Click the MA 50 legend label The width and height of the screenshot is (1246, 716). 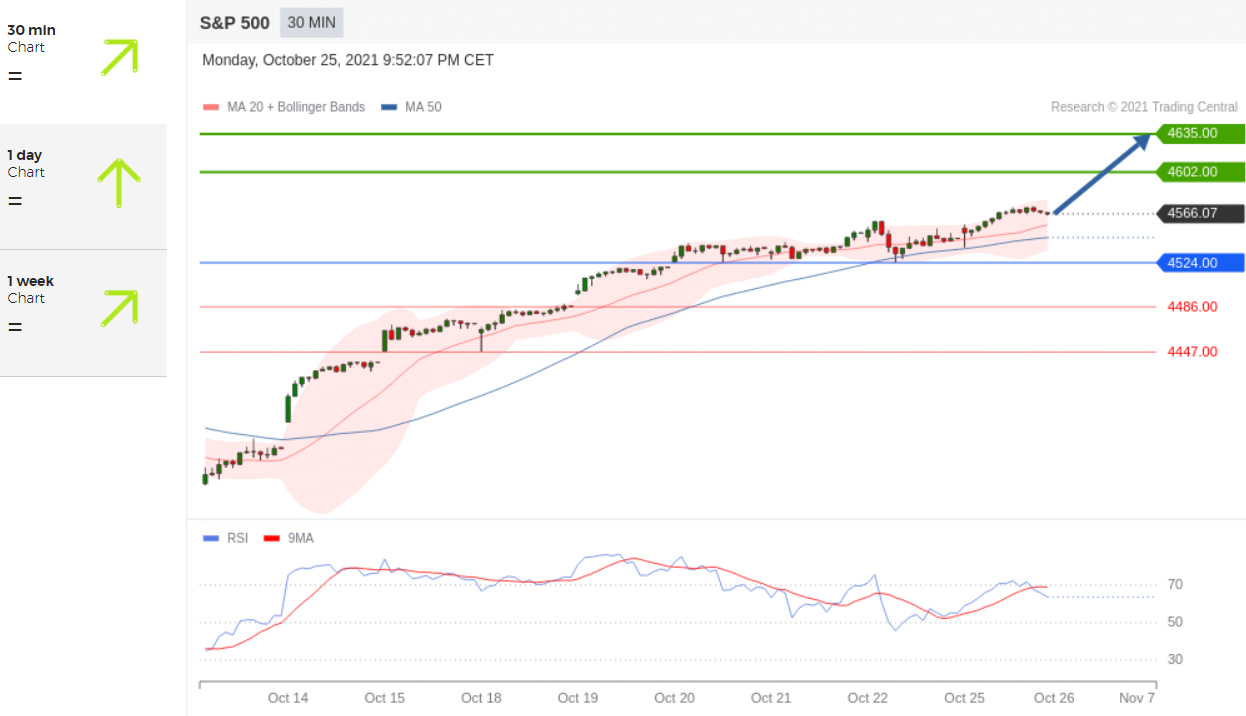[x=423, y=107]
